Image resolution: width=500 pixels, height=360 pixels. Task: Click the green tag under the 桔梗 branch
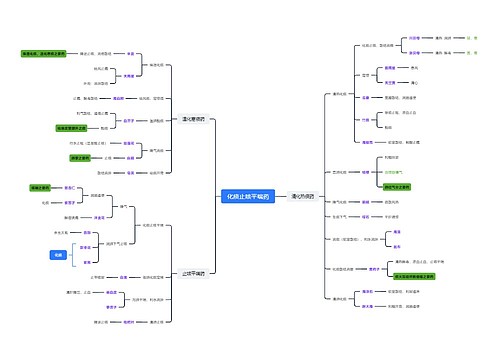pyautogui.click(x=397, y=187)
